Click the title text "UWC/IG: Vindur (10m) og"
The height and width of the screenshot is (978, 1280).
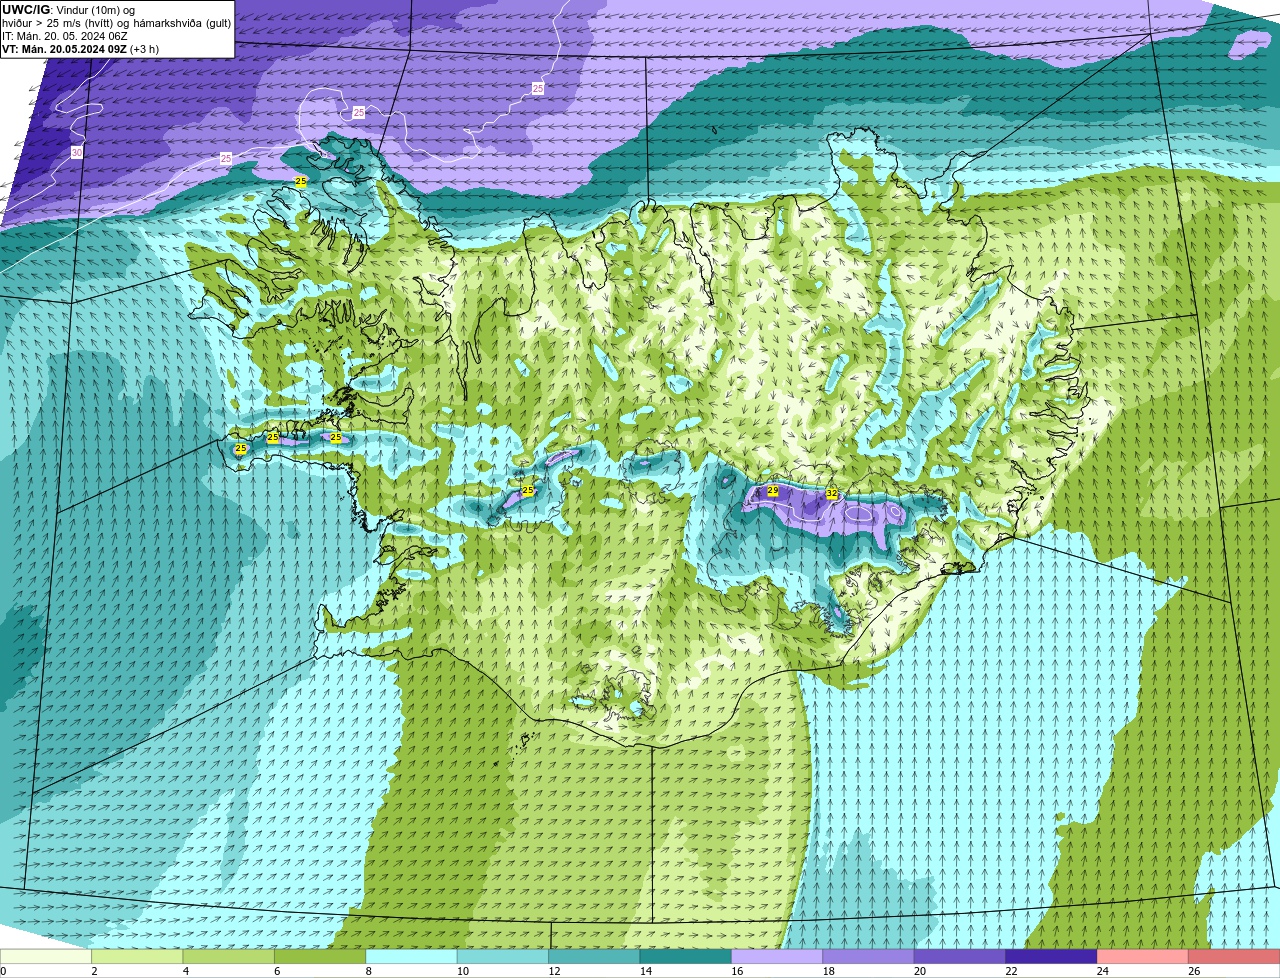click(69, 10)
